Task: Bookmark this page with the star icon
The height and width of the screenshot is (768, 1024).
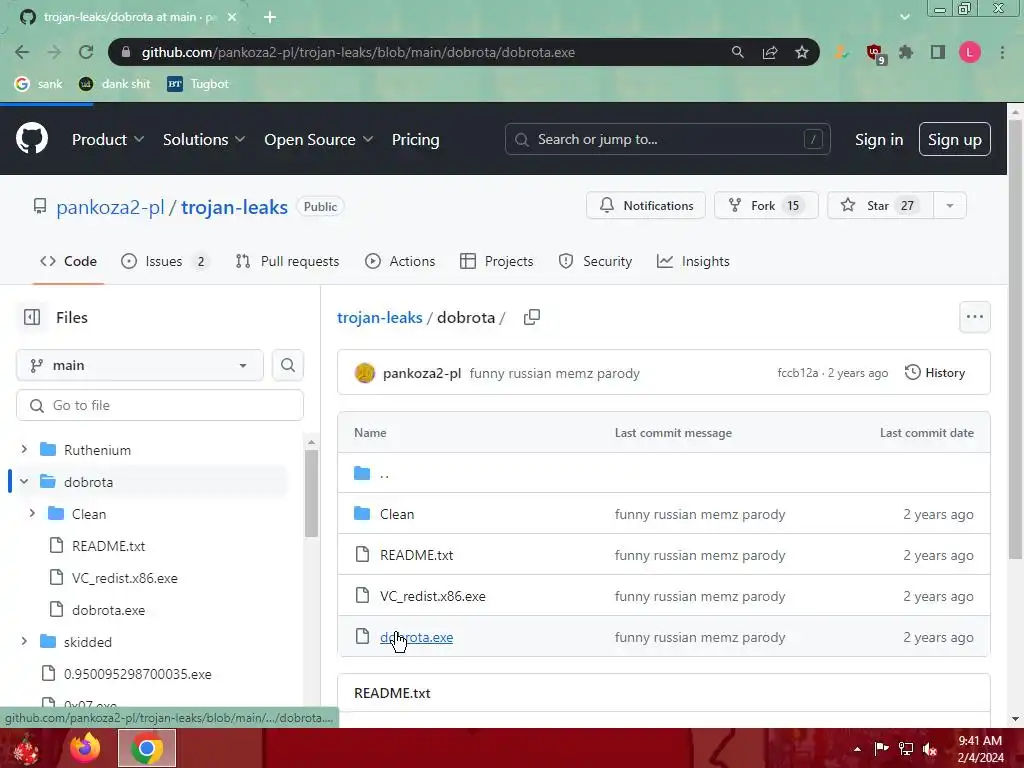Action: (x=801, y=52)
